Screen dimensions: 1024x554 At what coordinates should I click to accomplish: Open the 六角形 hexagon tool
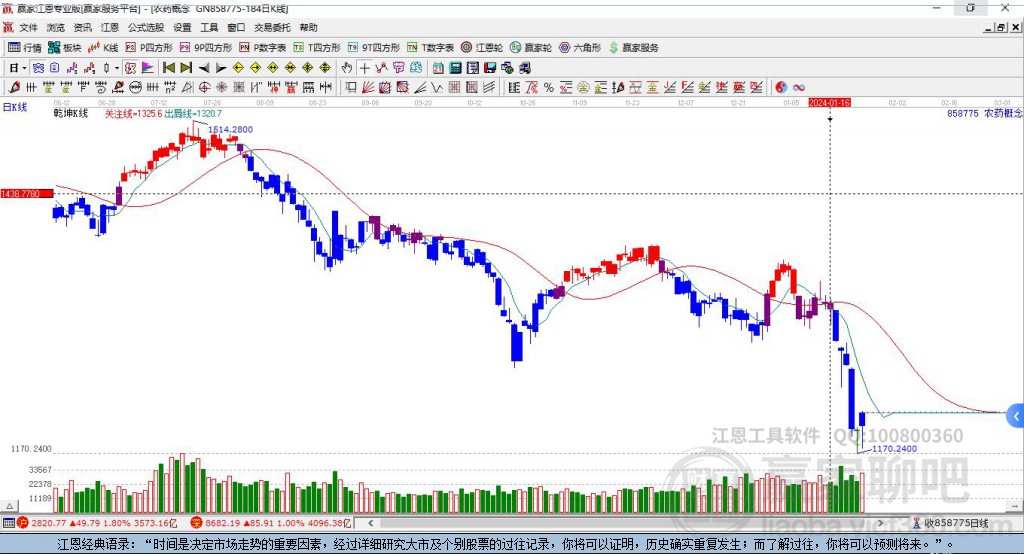(x=580, y=48)
